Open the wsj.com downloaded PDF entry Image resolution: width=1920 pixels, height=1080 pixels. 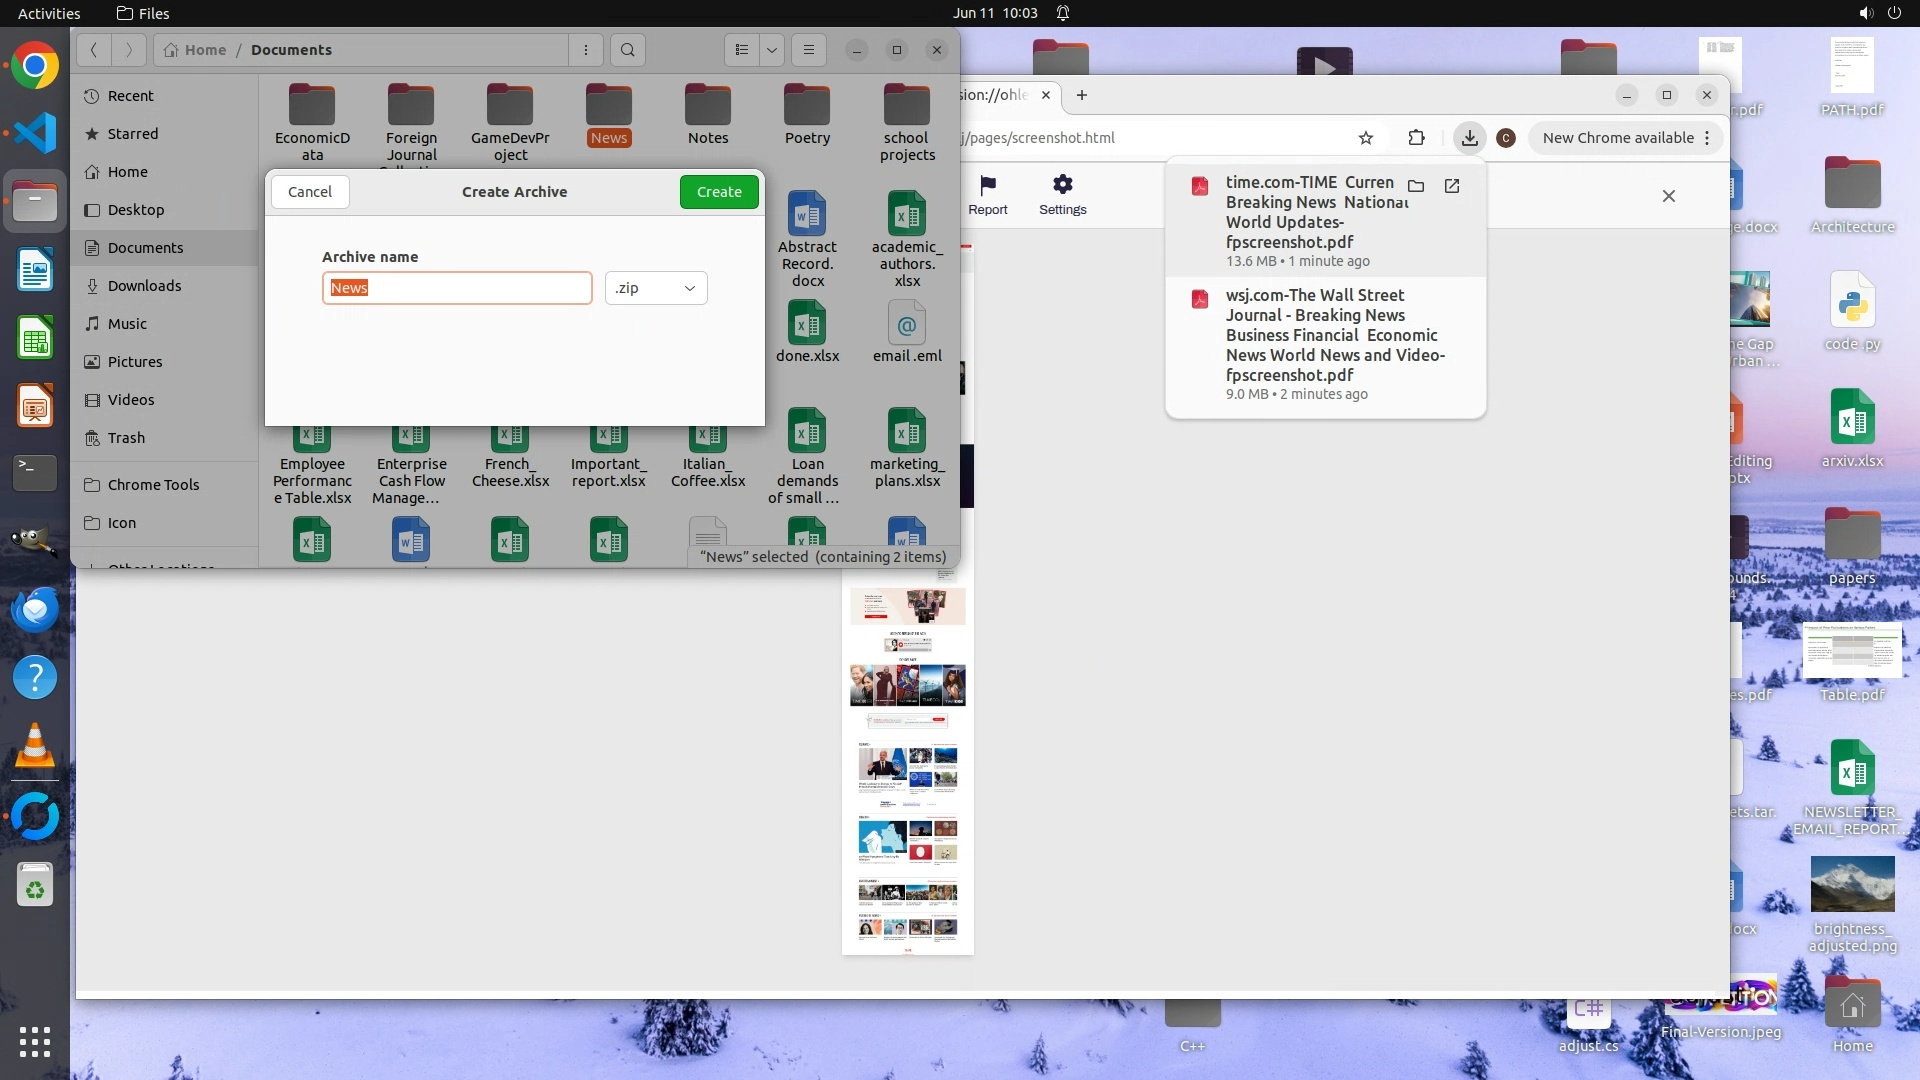coord(1334,335)
